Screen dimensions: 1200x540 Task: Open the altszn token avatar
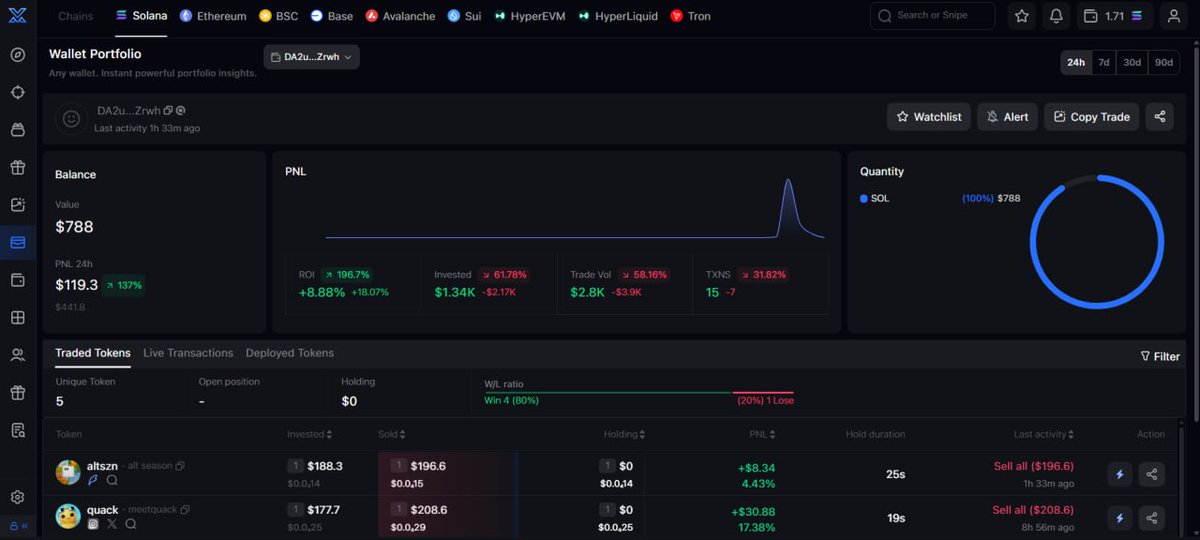(x=68, y=472)
